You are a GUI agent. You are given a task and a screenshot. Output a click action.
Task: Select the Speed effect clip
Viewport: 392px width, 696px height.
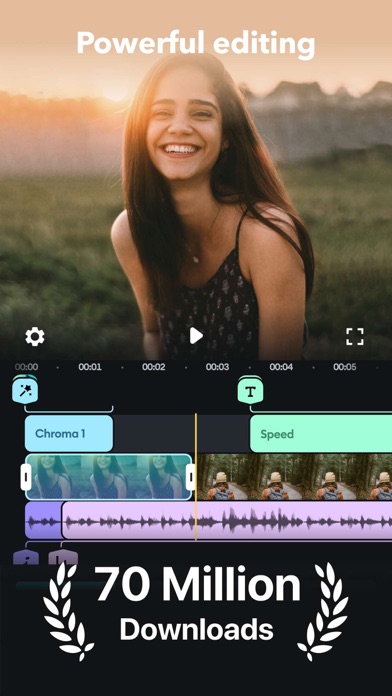point(321,434)
